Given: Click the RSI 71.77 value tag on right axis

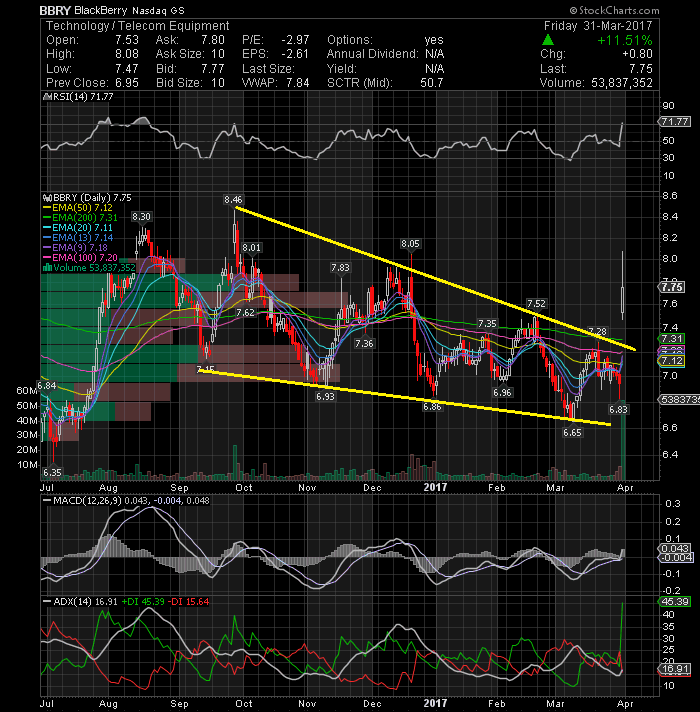Looking at the screenshot, I should (675, 122).
